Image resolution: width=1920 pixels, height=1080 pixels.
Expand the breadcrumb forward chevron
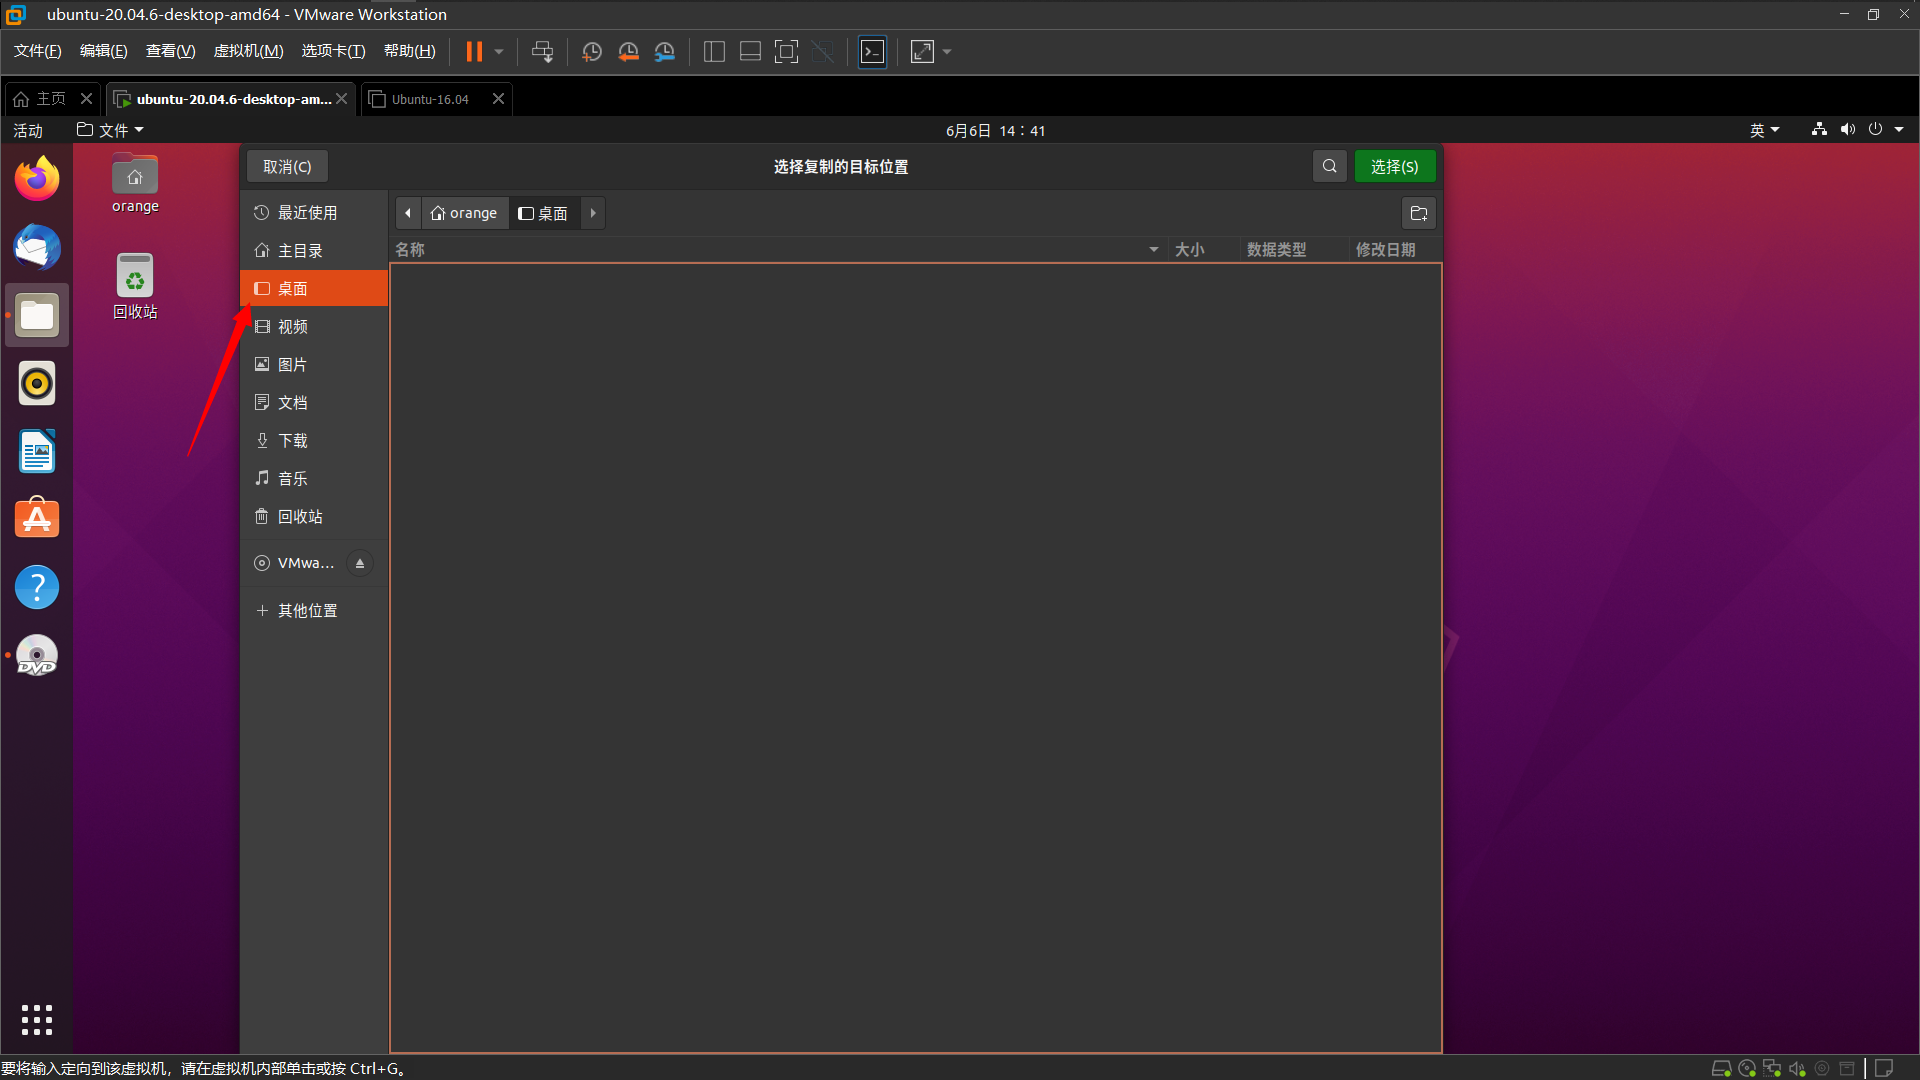(592, 213)
